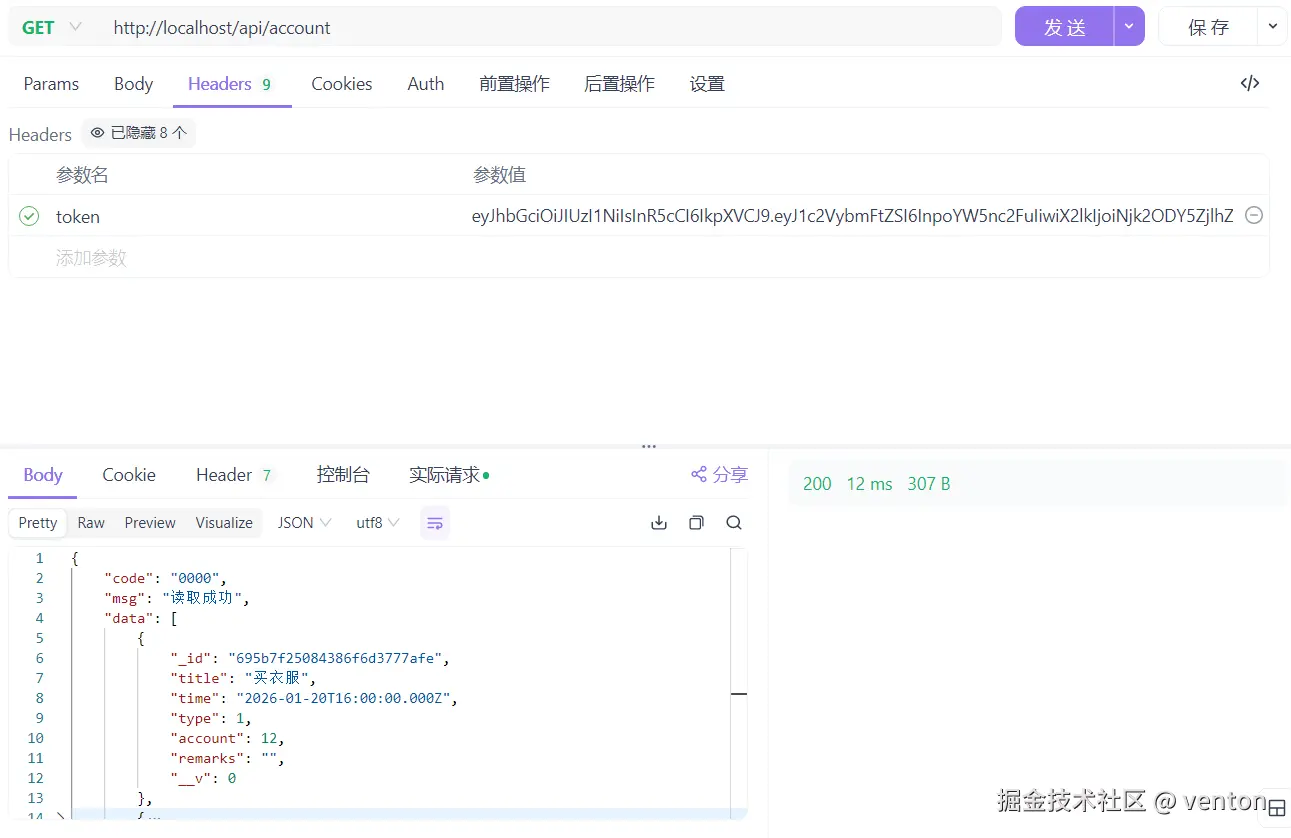Click the request URL input field
Image resolution: width=1291 pixels, height=838 pixels.
[x=550, y=27]
